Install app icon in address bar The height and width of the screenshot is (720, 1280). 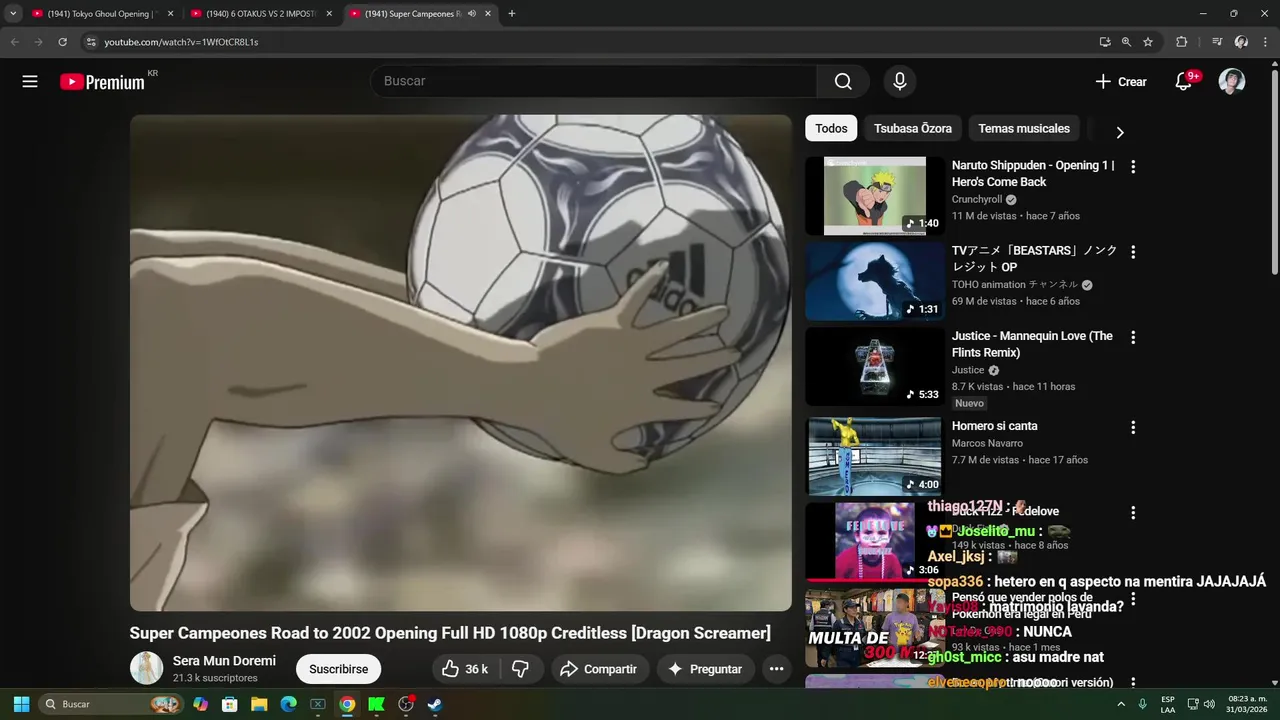(1104, 42)
